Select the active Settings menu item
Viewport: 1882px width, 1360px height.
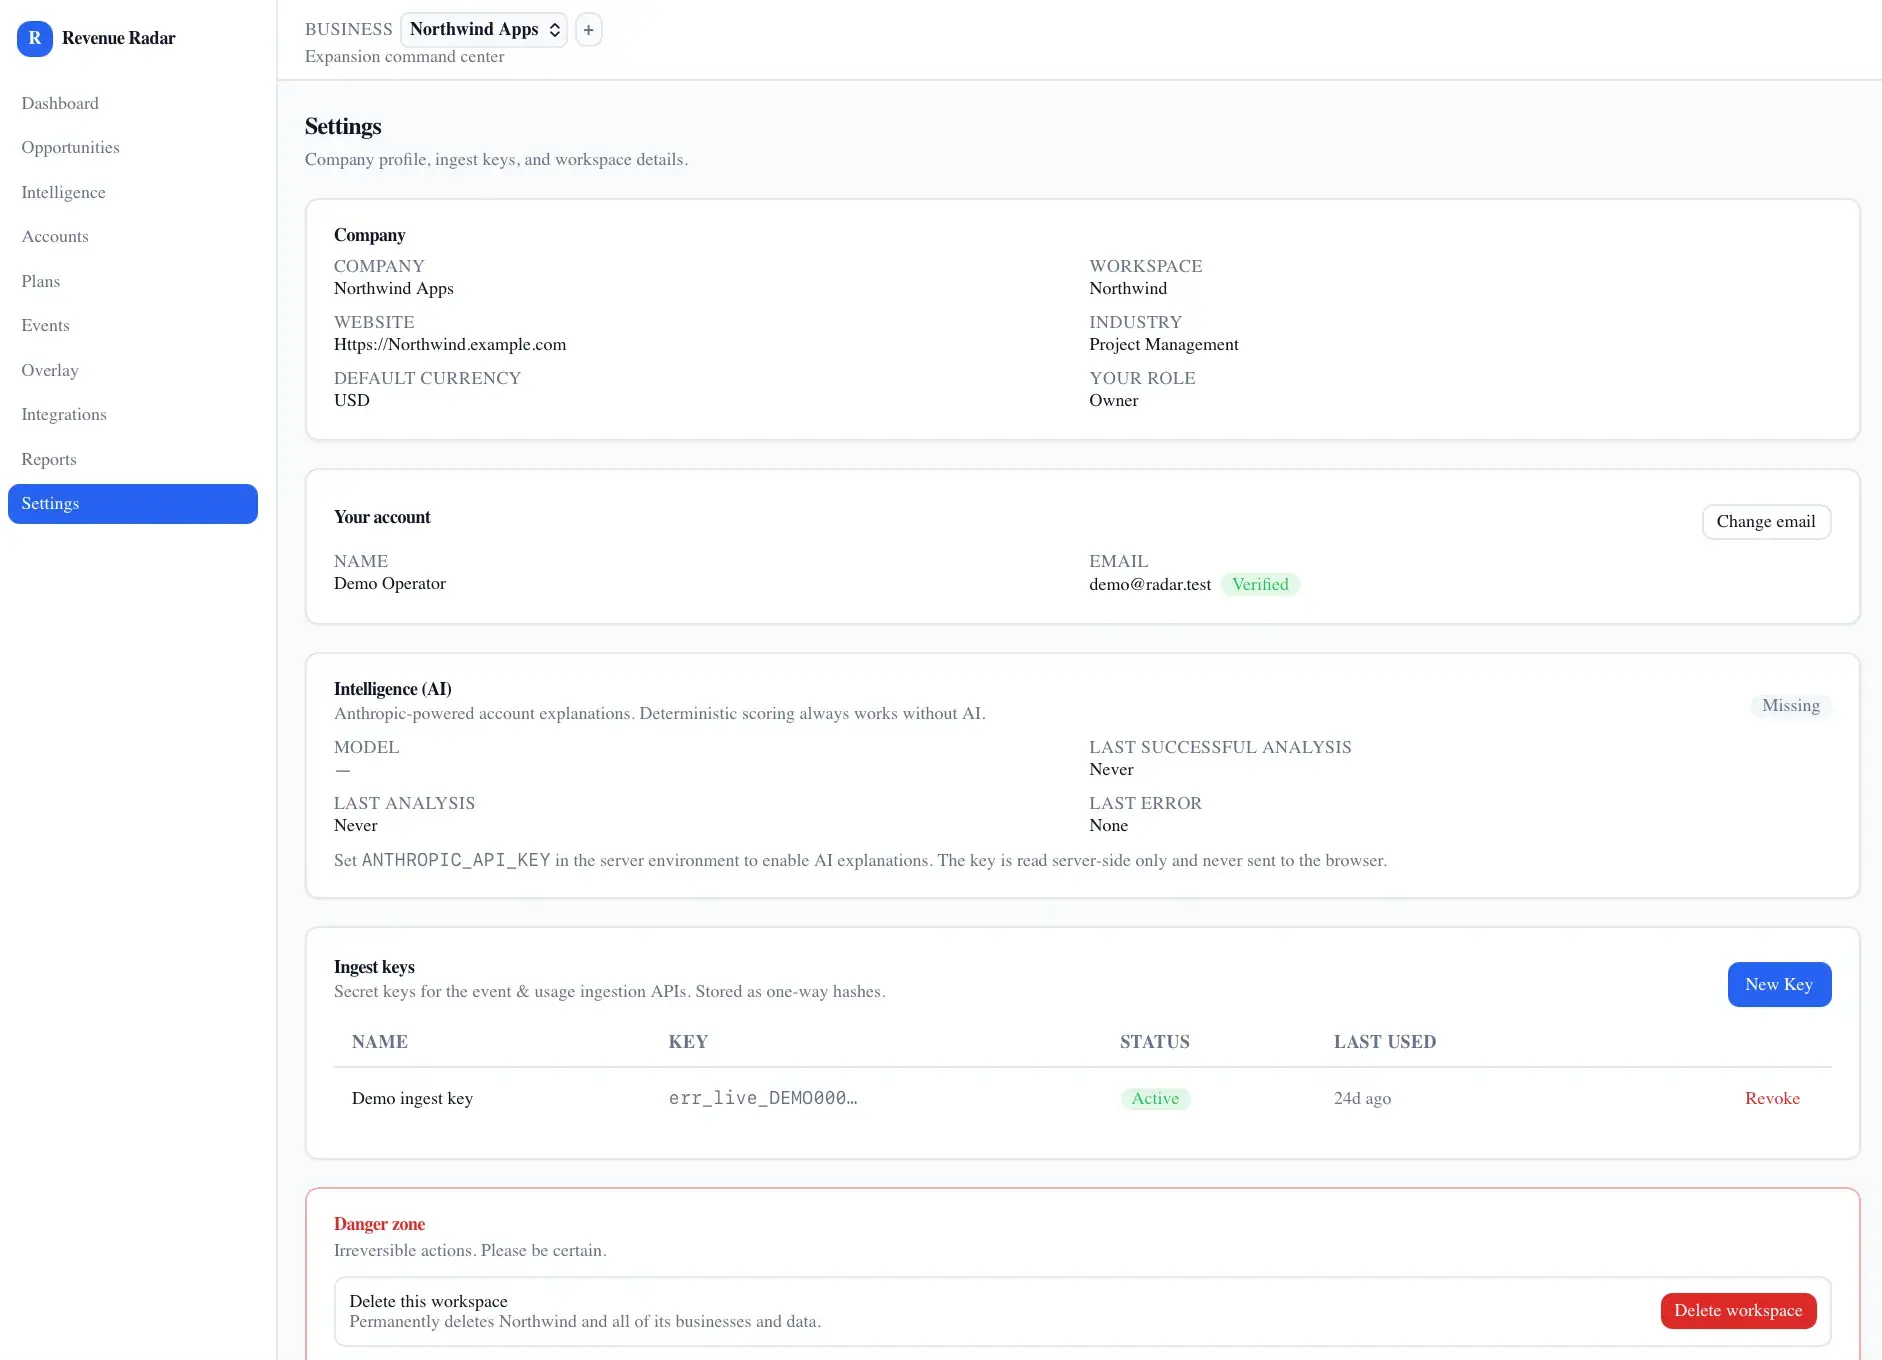pyautogui.click(x=133, y=503)
